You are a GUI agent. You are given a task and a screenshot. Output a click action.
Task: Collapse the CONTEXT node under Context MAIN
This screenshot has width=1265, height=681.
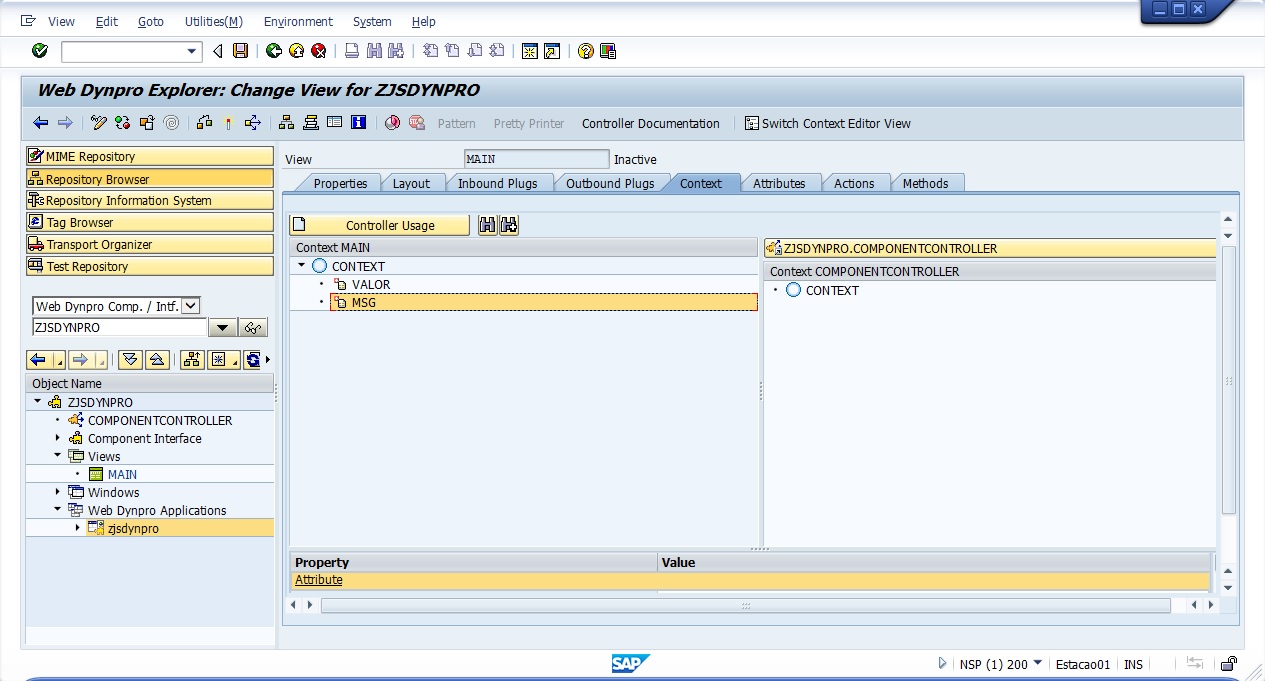[x=302, y=266]
